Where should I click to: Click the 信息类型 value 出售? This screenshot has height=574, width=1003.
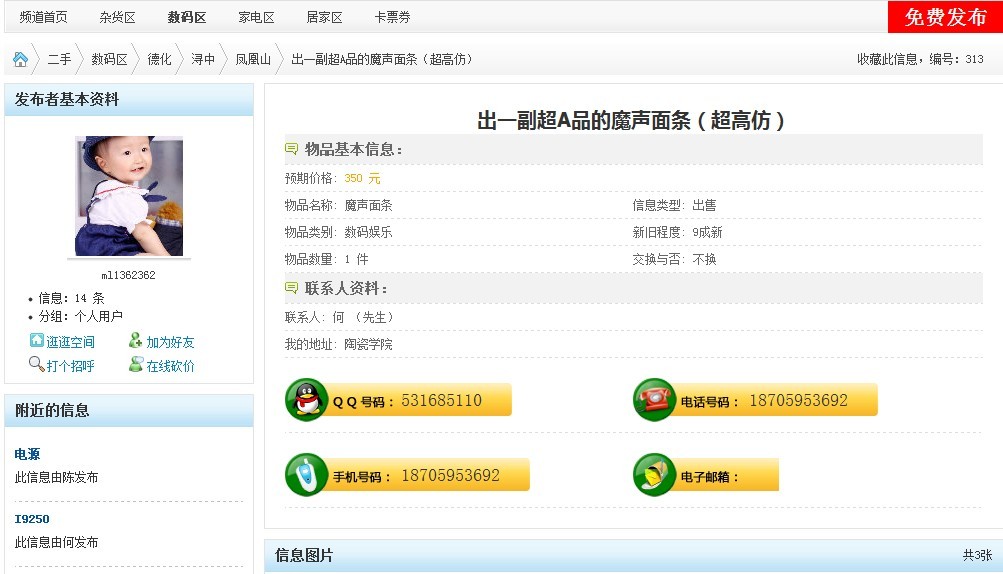coord(704,205)
